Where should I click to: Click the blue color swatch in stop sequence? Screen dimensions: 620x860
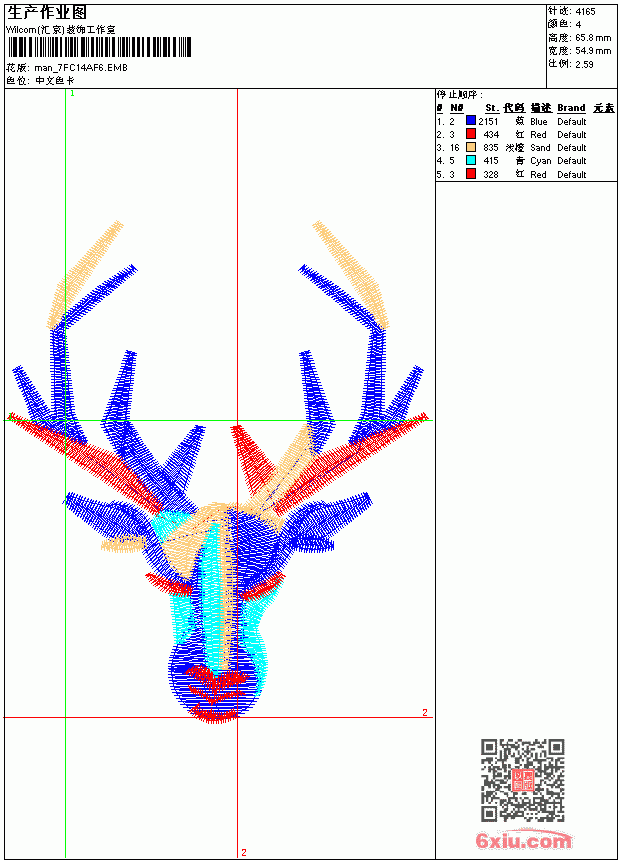[471, 121]
